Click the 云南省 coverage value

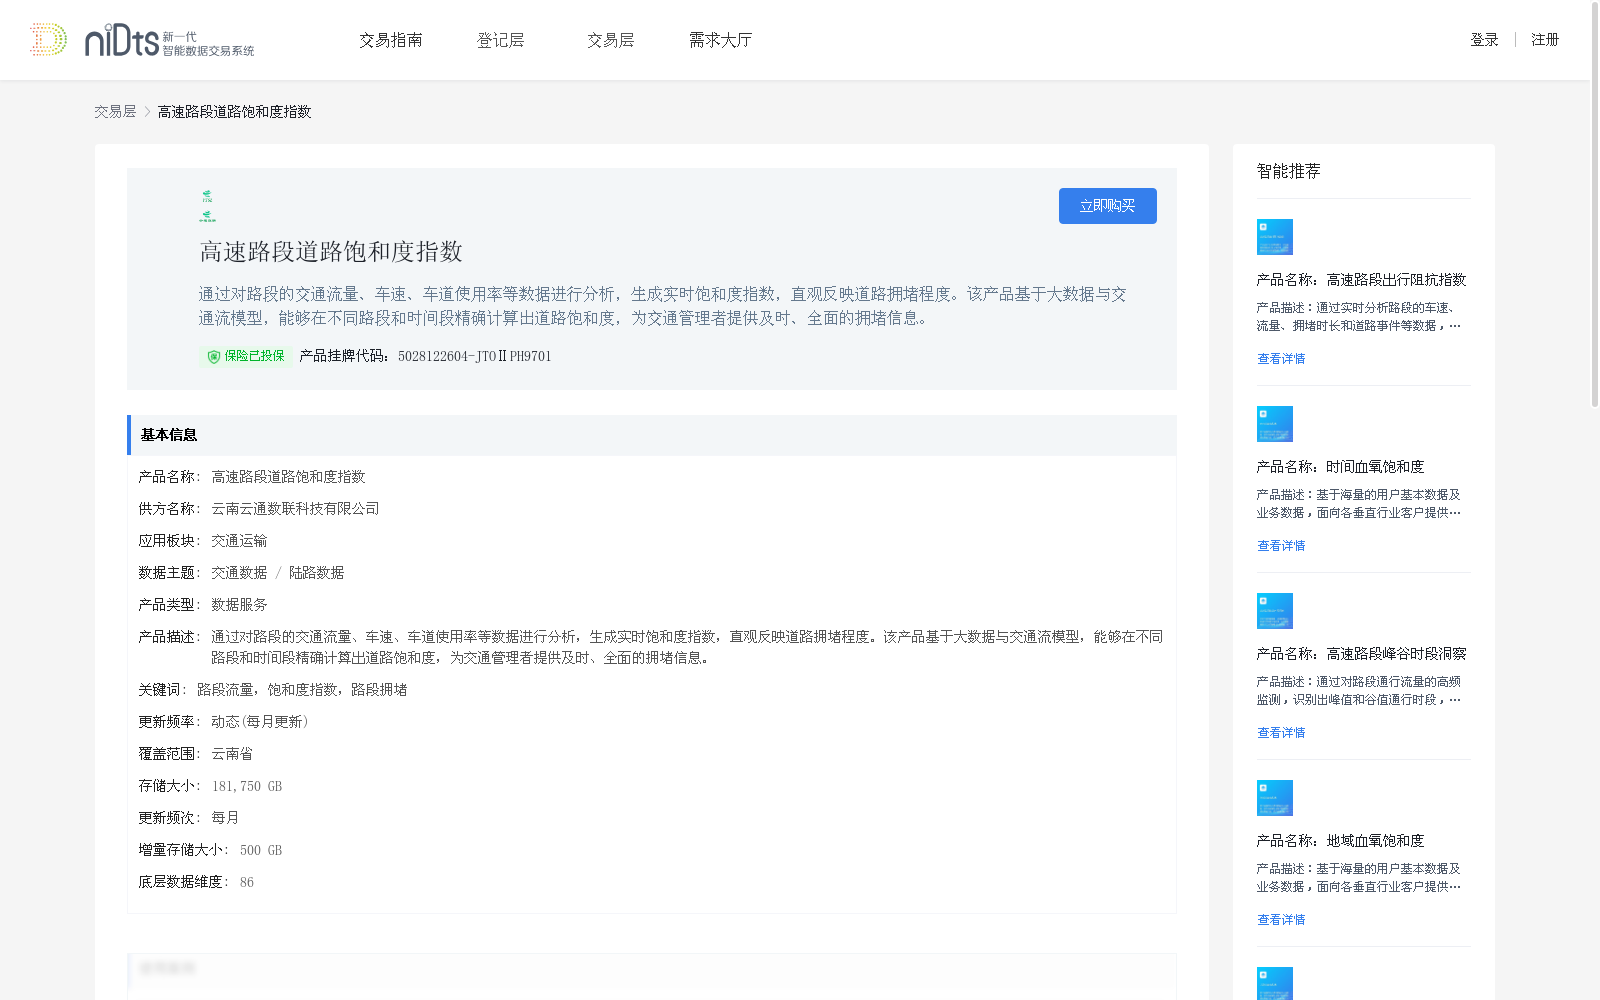point(232,754)
